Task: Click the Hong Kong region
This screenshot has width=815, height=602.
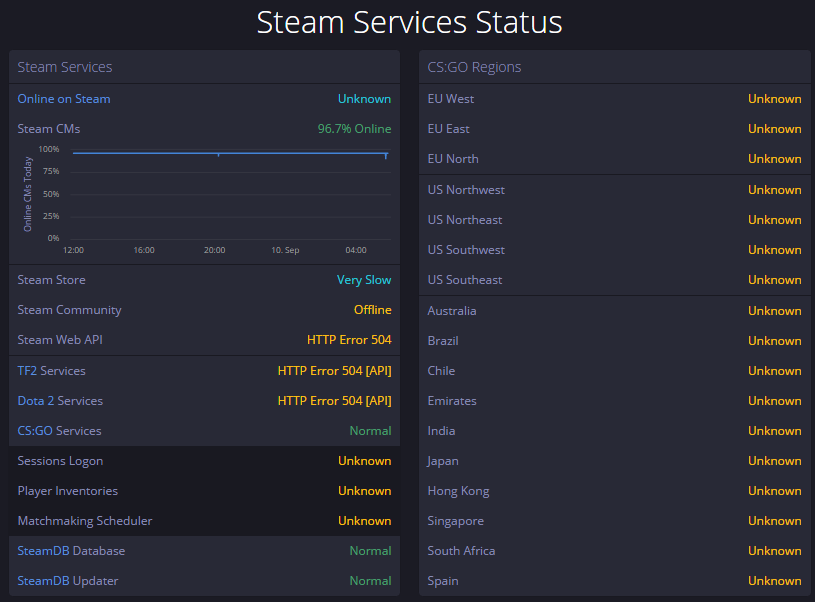Action: point(458,491)
